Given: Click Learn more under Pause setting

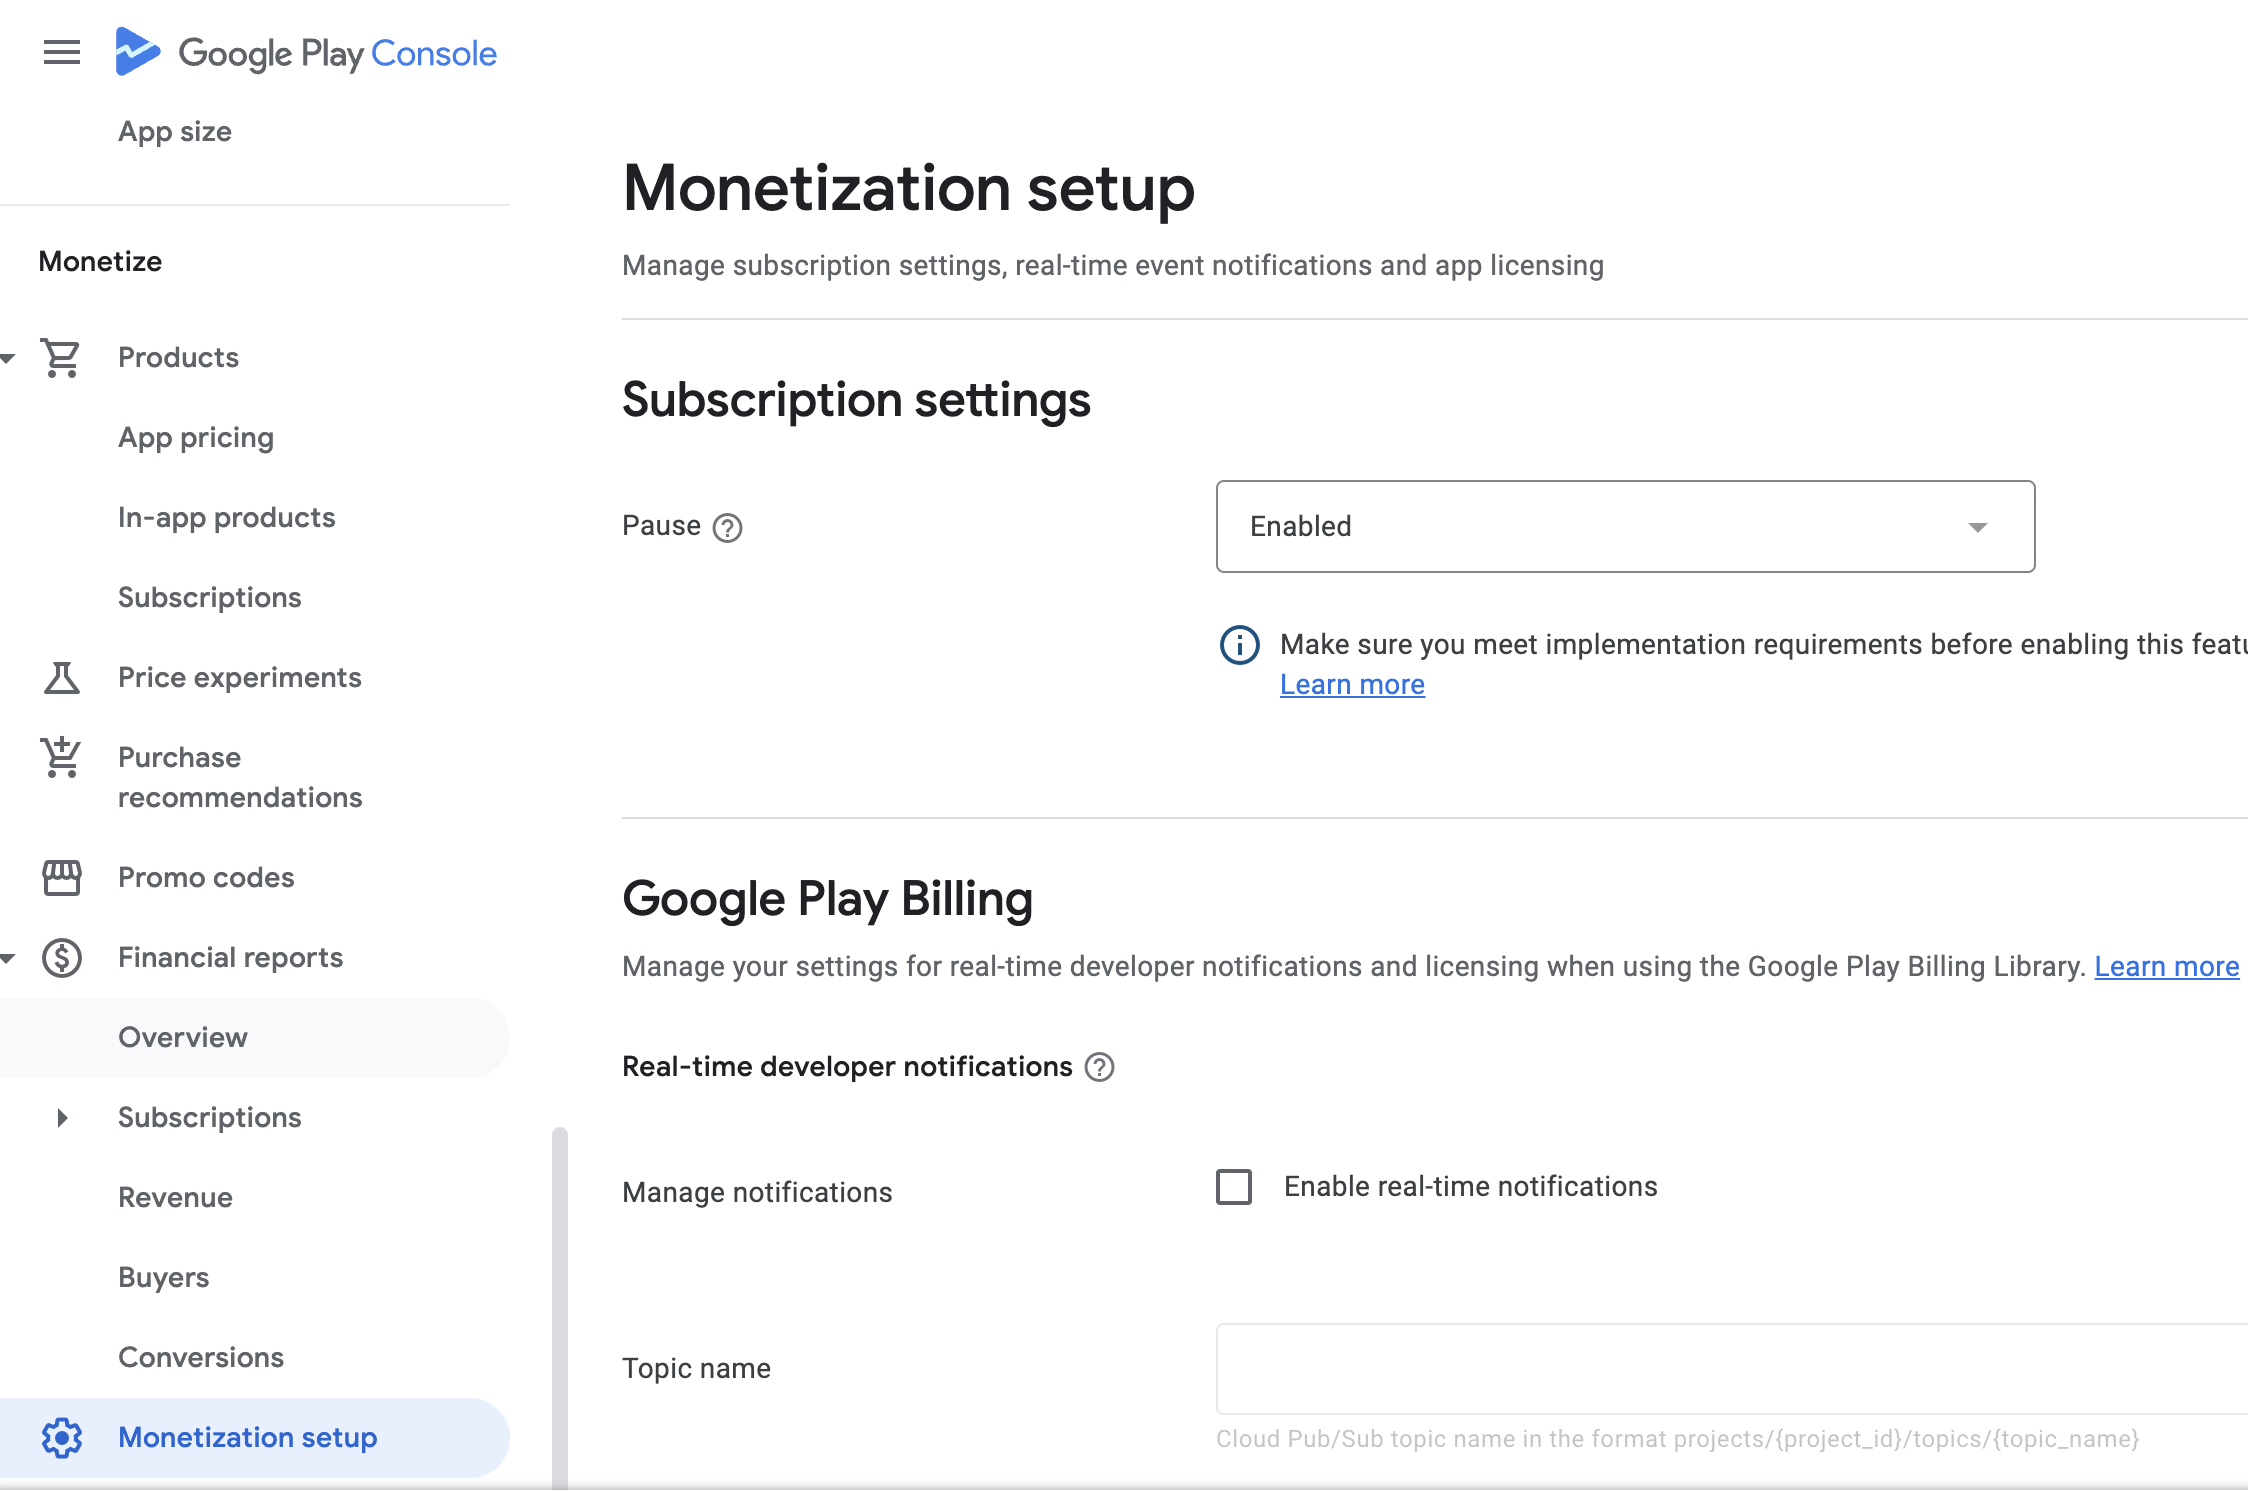Looking at the screenshot, I should coord(1352,685).
